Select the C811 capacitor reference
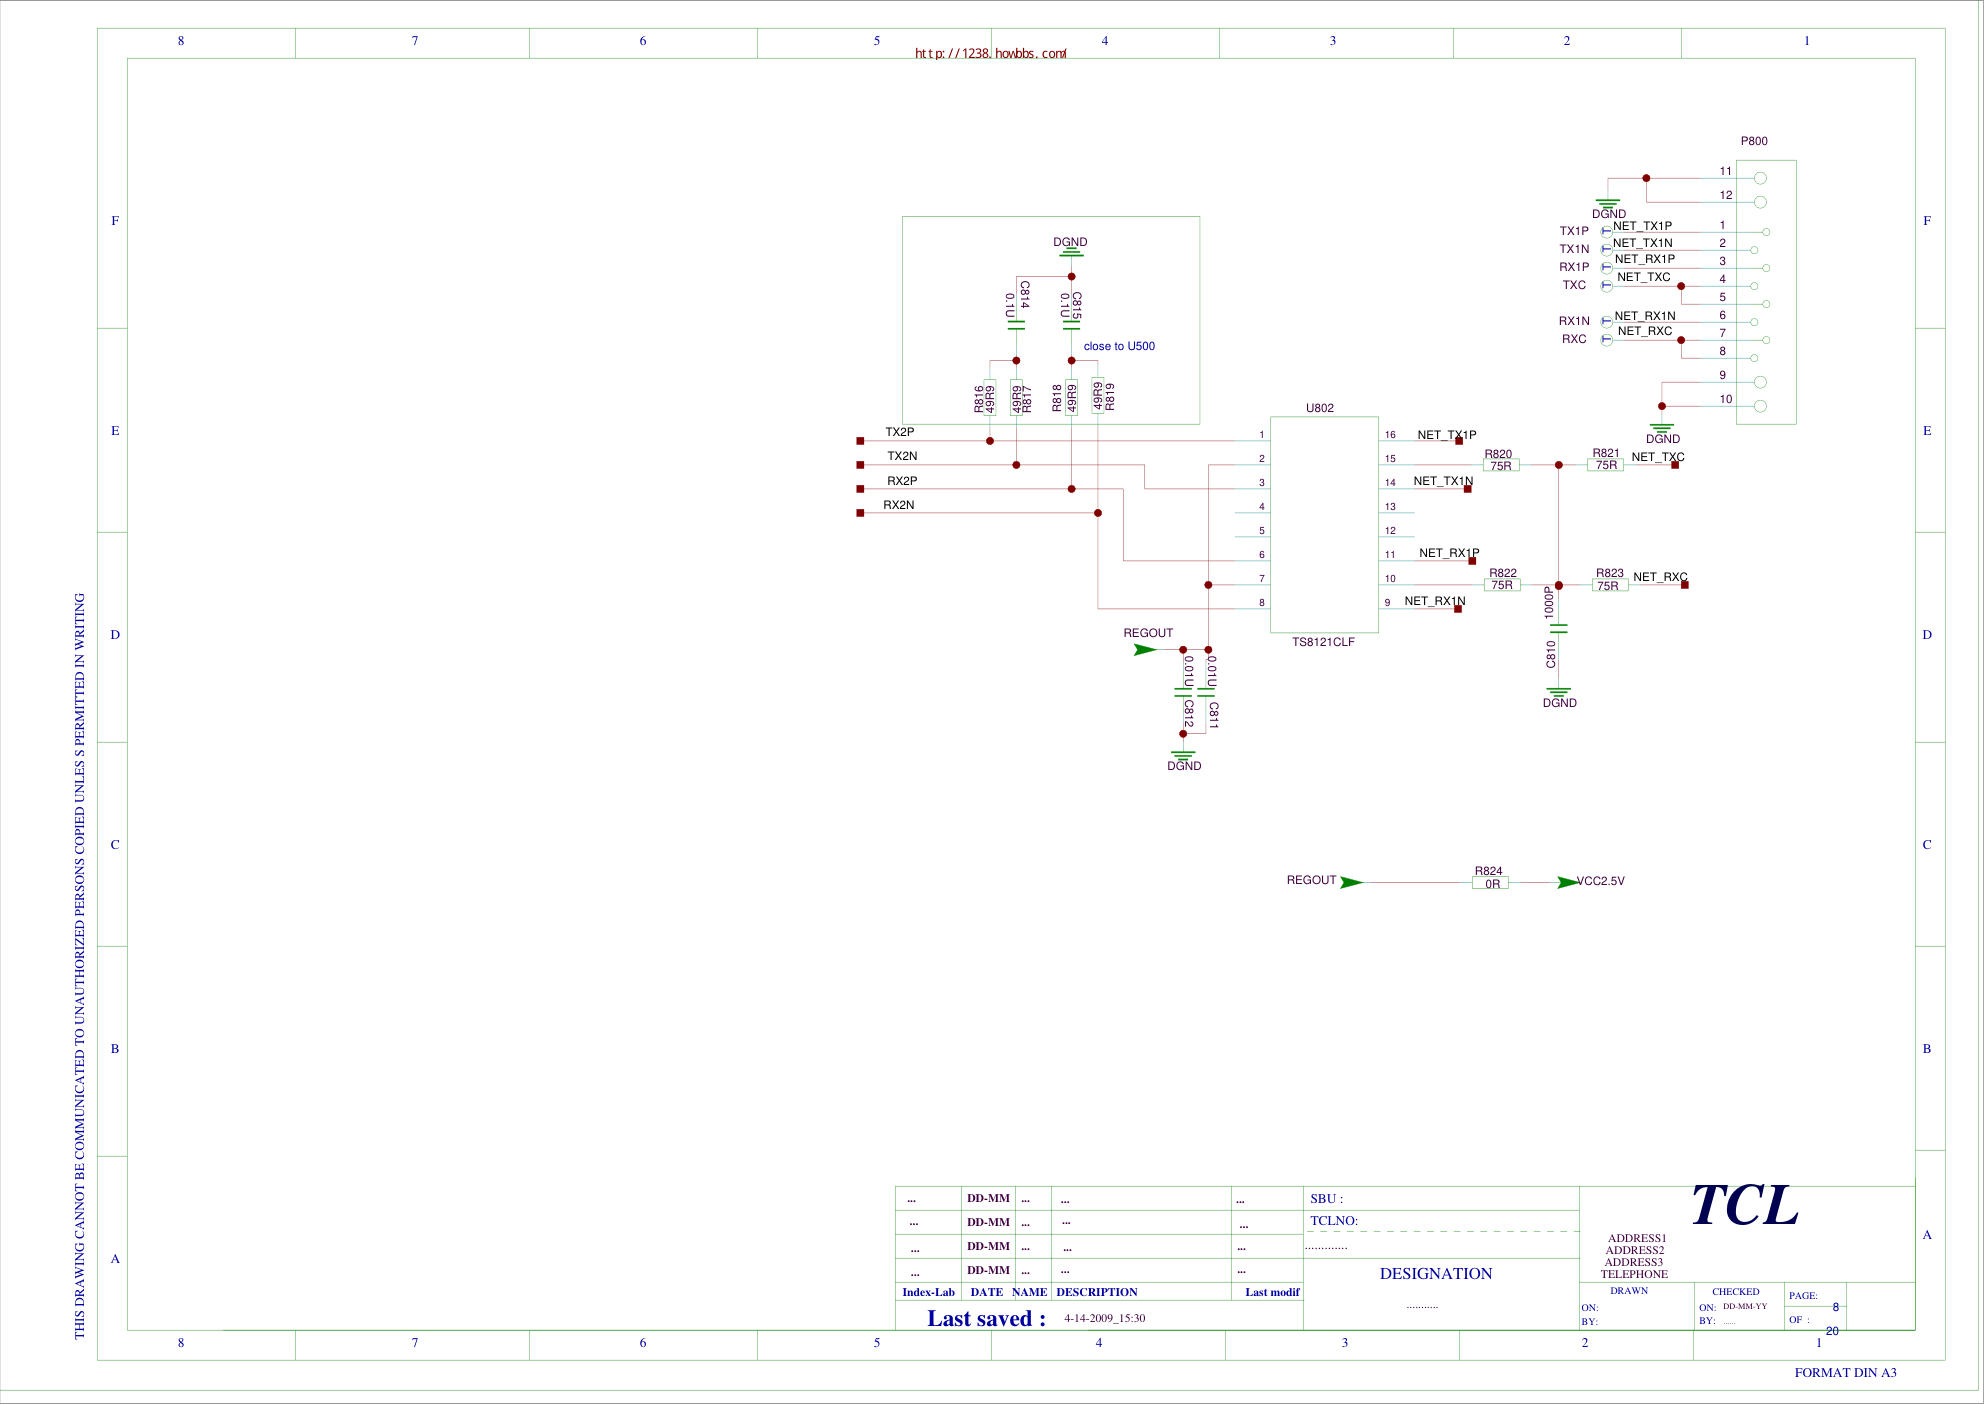The image size is (1984, 1404). coord(1214,714)
